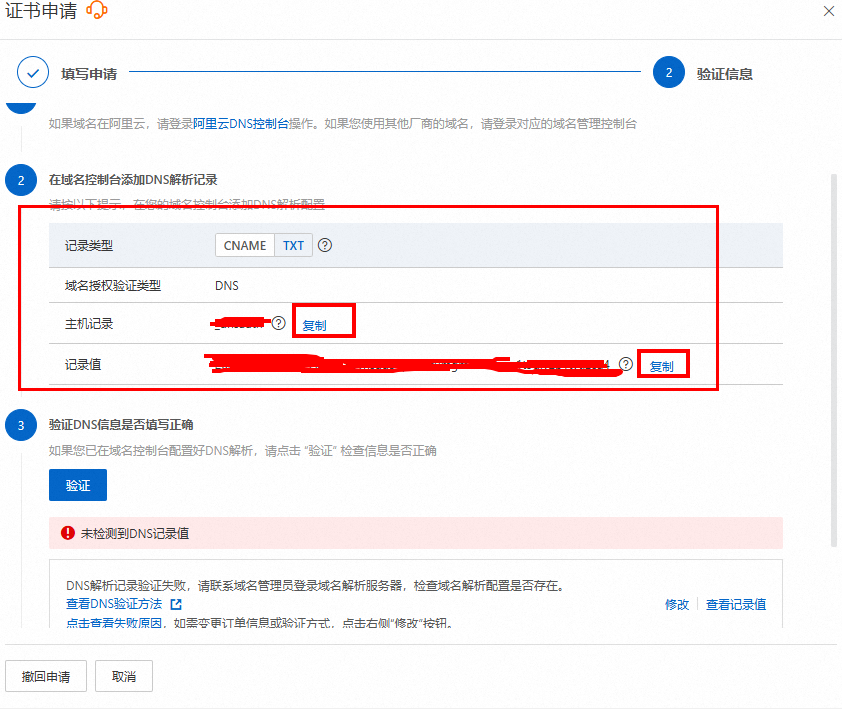
Task: Click 修改 to change the verification method
Action: pos(677,604)
